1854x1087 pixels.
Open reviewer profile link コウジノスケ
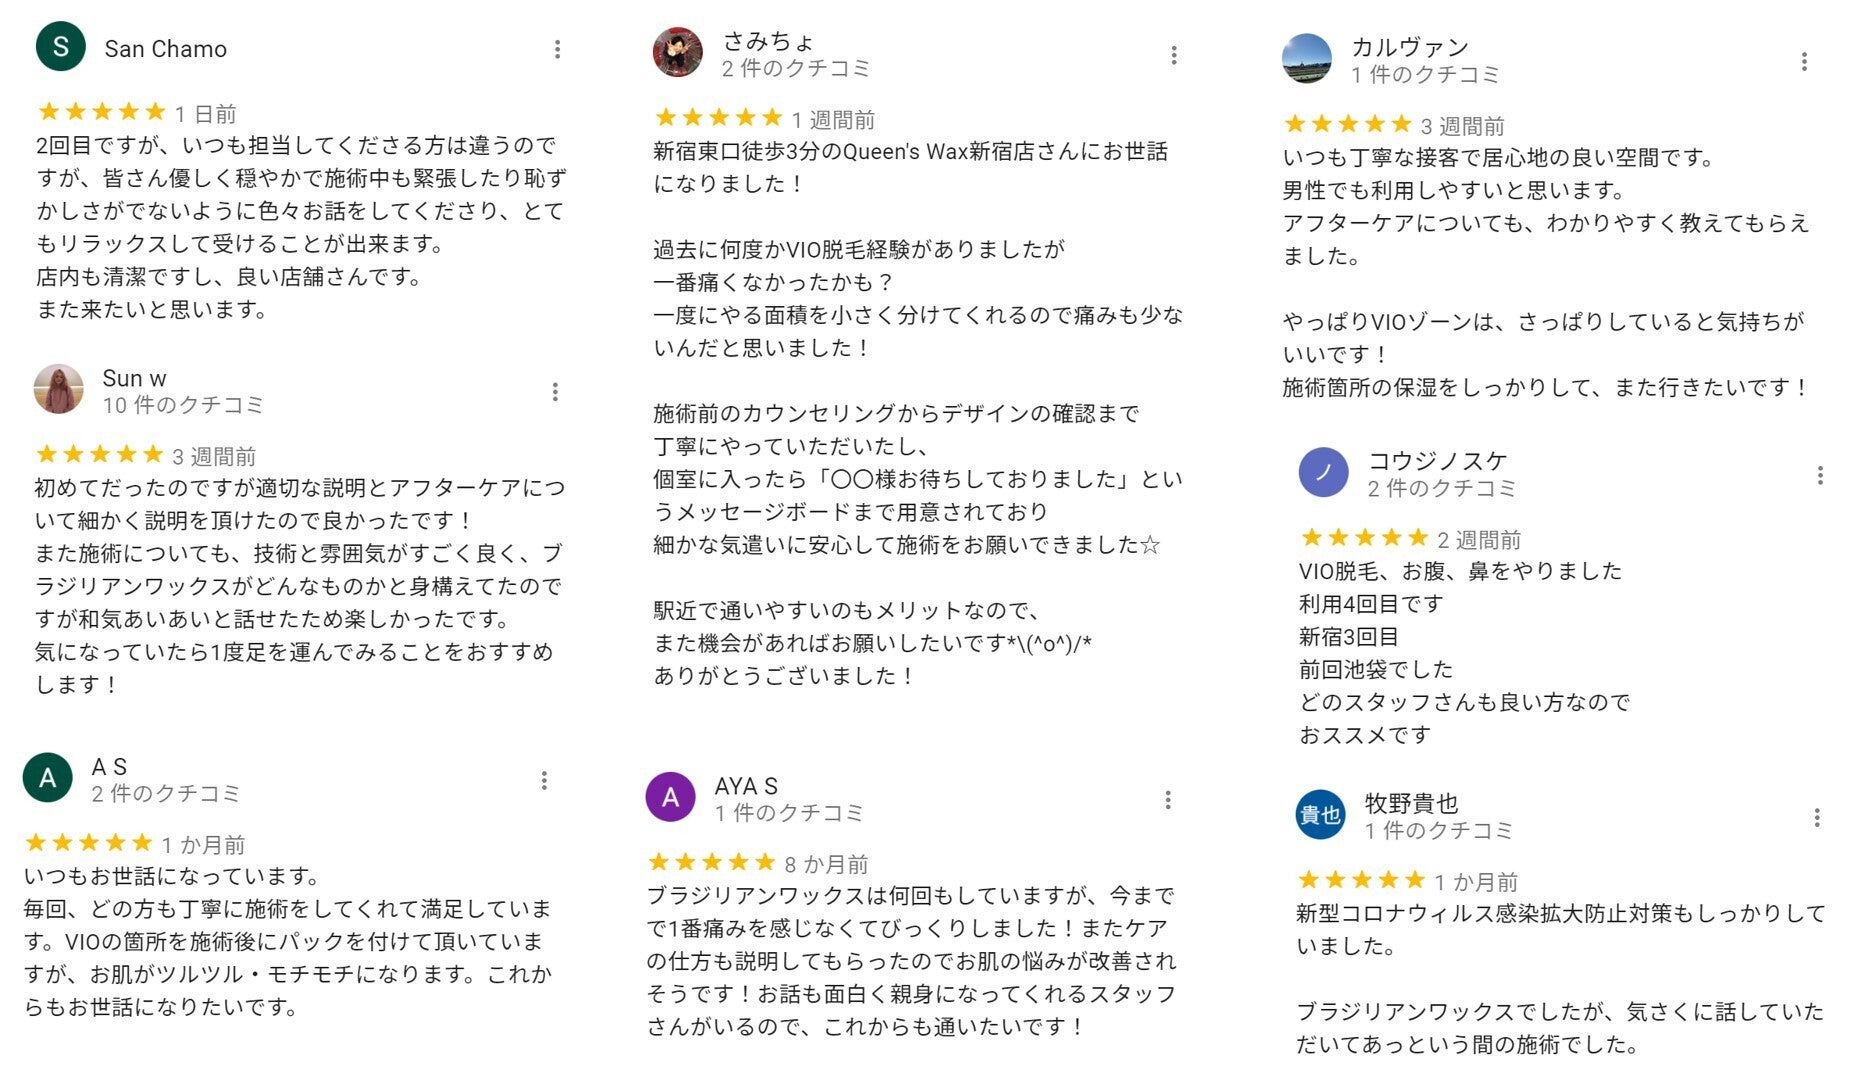point(1437,461)
